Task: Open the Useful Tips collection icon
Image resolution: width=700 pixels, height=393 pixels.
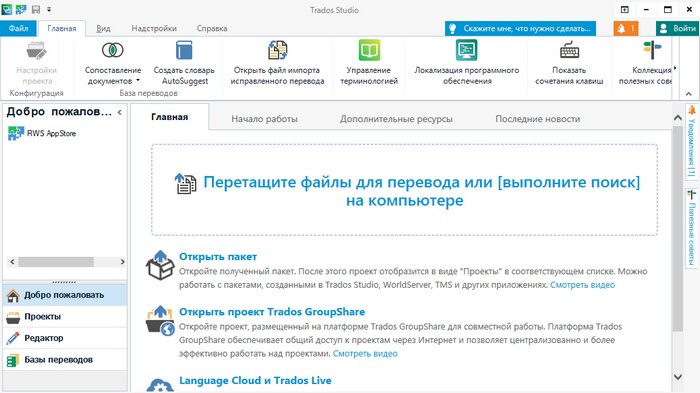Action: coord(652,50)
